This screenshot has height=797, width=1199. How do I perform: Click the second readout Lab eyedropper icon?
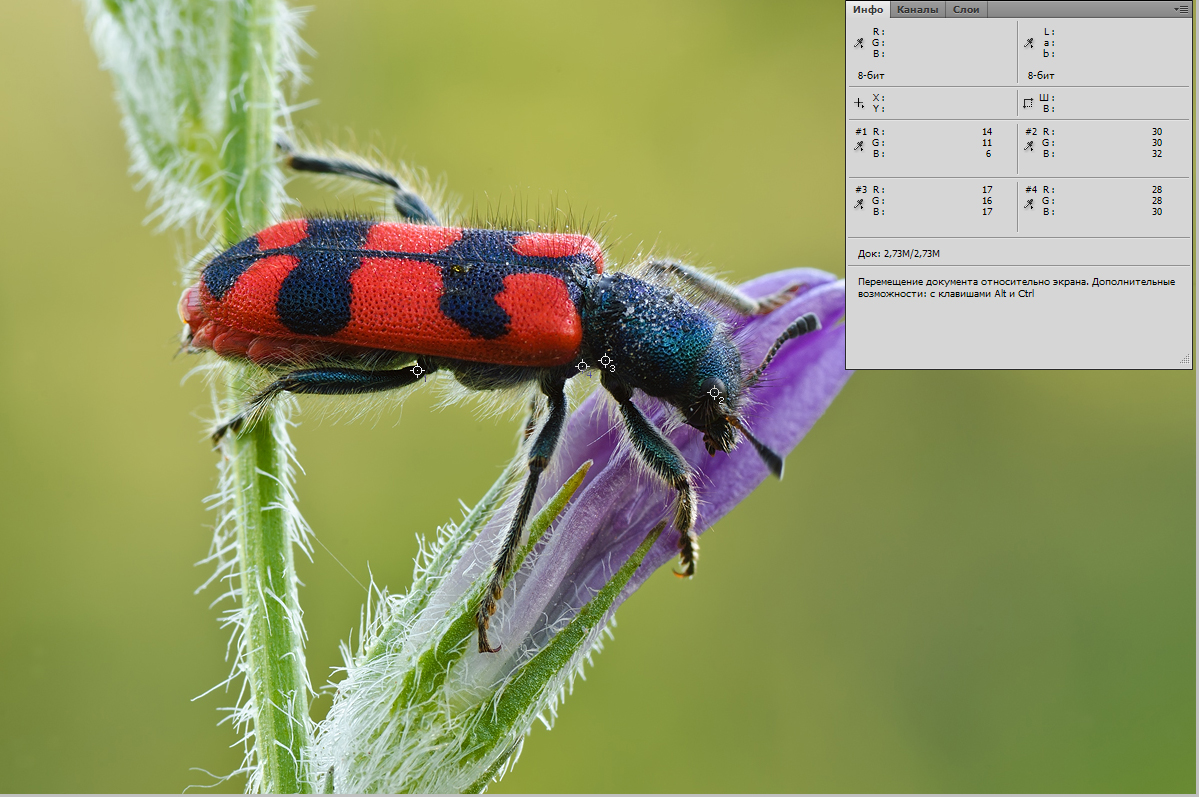pos(1028,43)
